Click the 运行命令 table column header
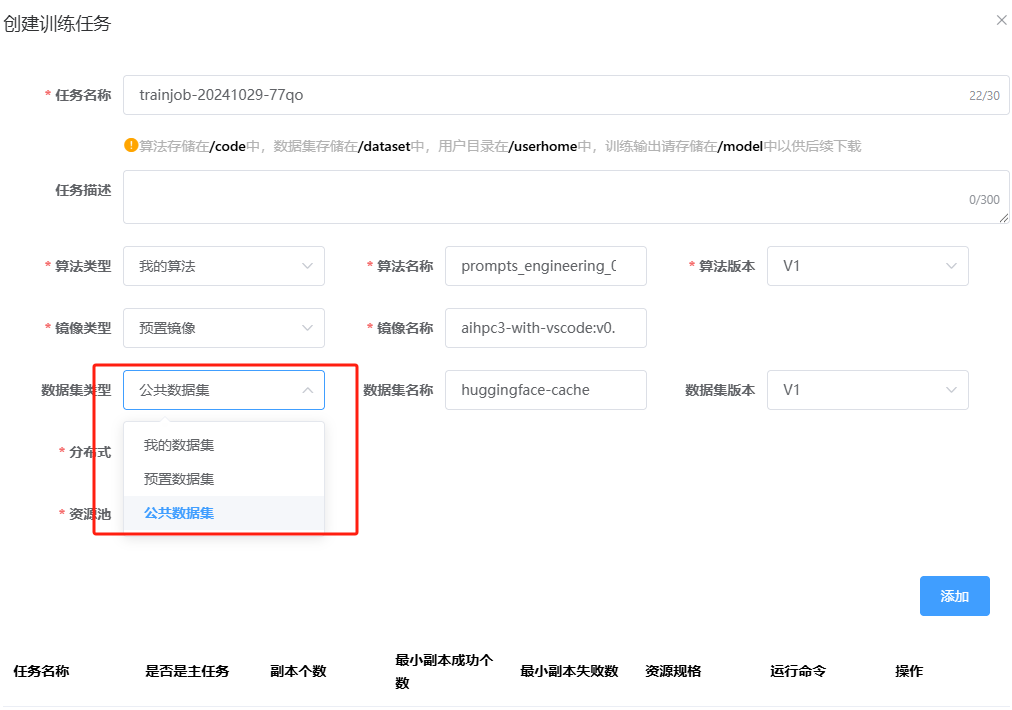The height and width of the screenshot is (710, 1012). click(x=798, y=671)
